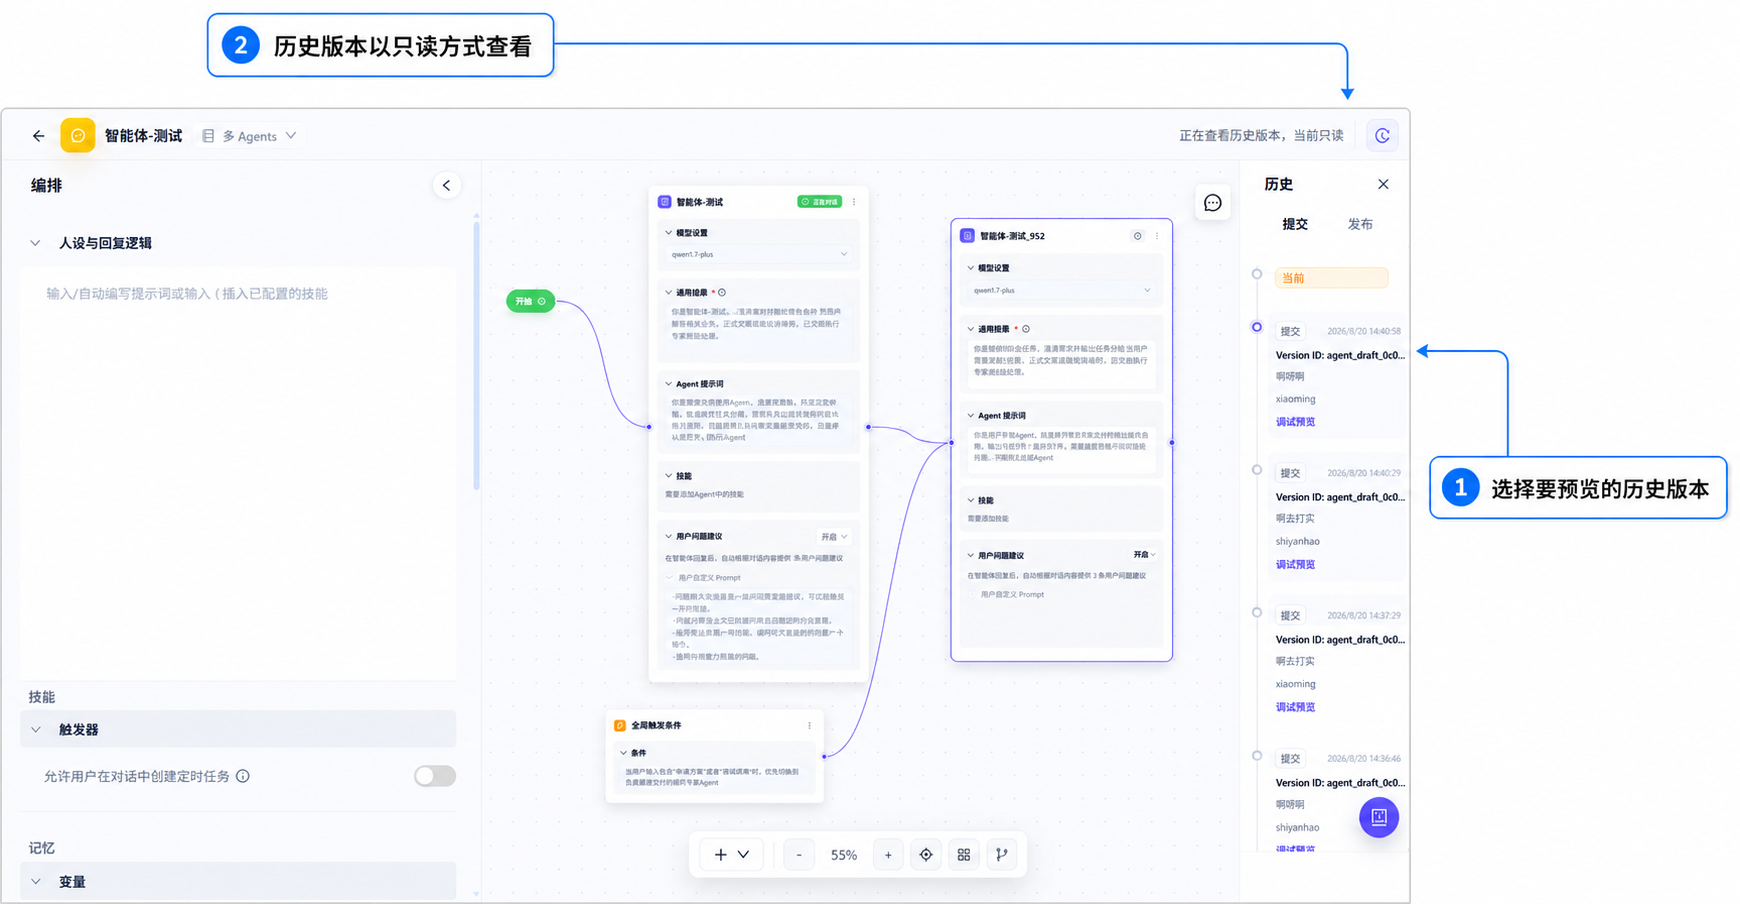Close the 历史 panel

pyautogui.click(x=1383, y=184)
